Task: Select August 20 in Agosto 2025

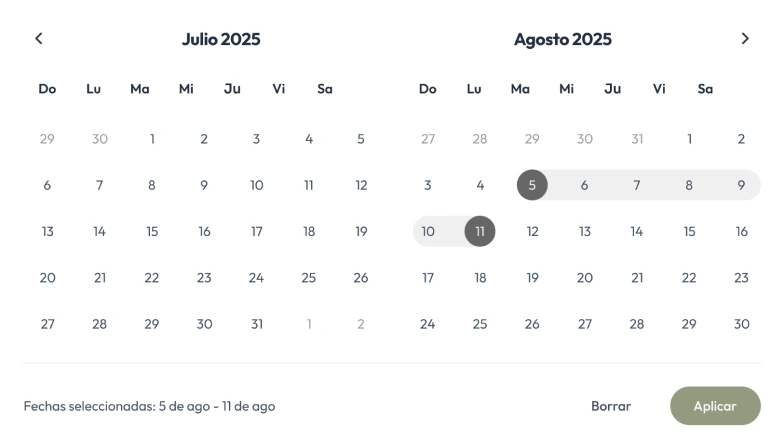Action: 585,278
